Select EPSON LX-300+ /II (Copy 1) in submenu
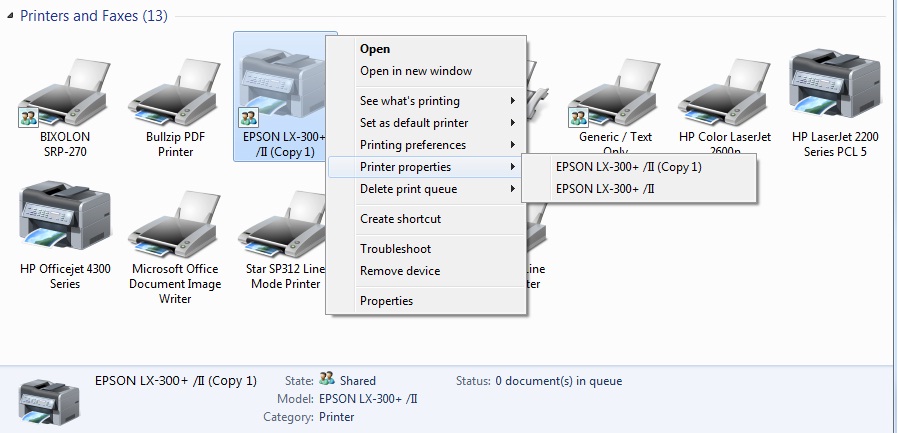 [x=639, y=167]
